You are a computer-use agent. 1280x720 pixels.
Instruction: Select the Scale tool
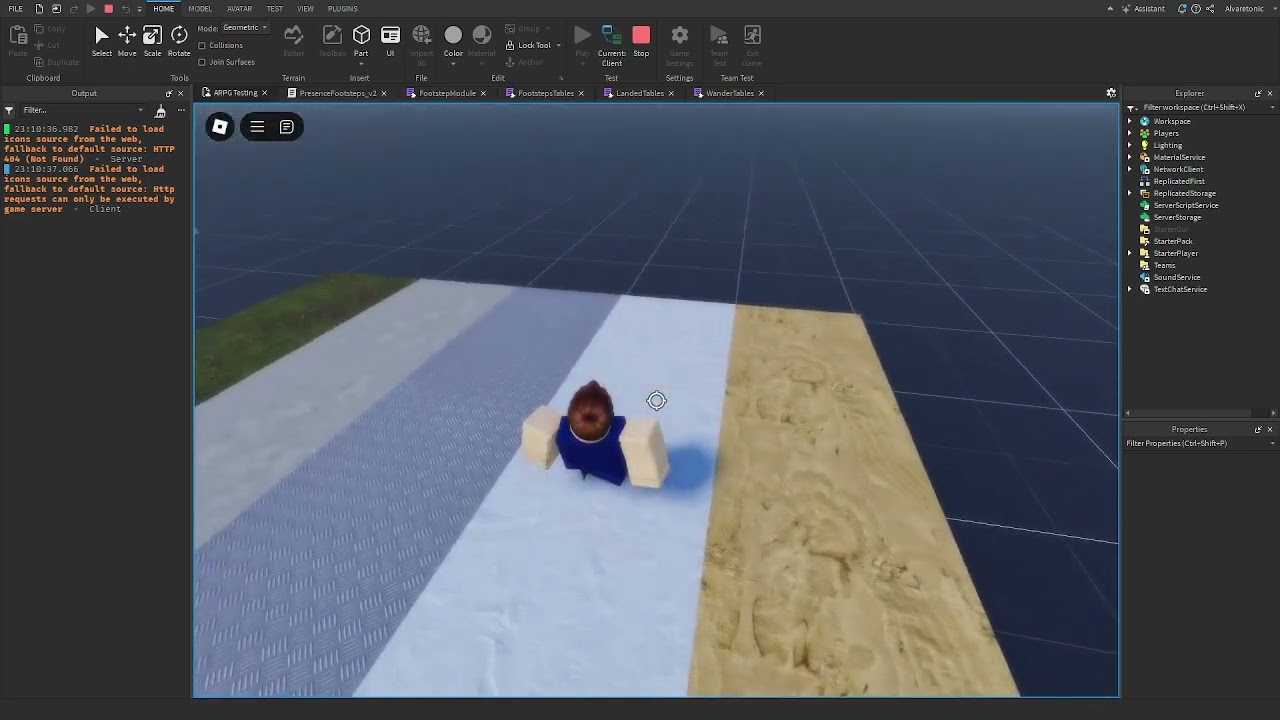click(x=152, y=40)
